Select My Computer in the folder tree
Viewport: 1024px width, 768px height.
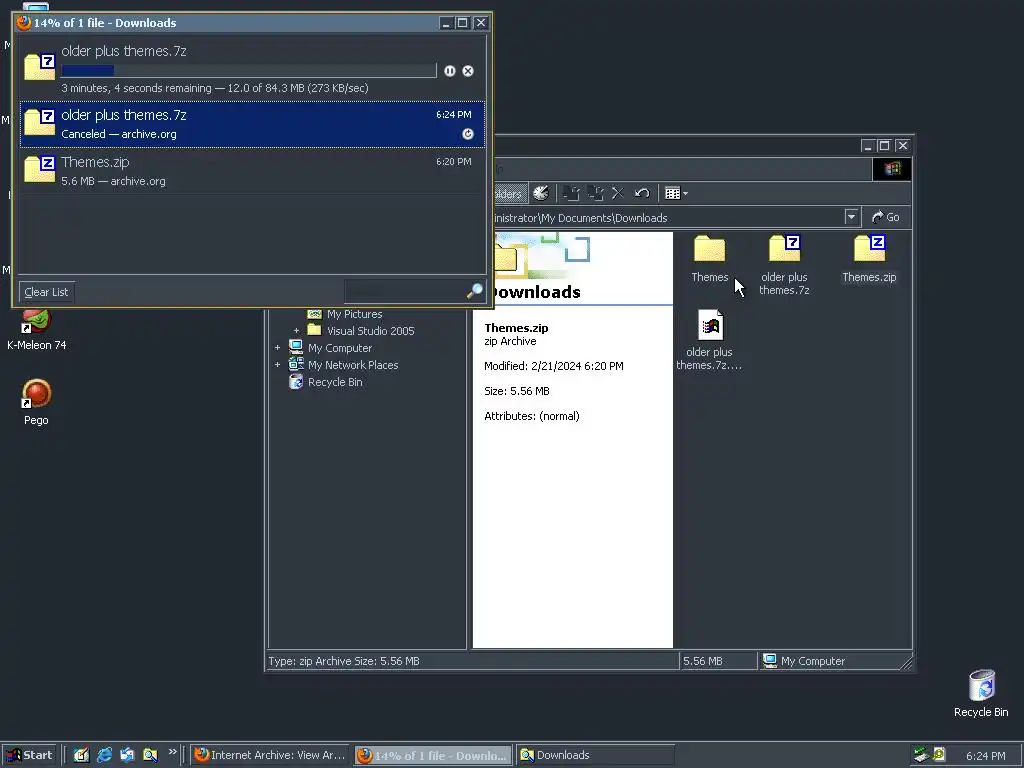340,348
